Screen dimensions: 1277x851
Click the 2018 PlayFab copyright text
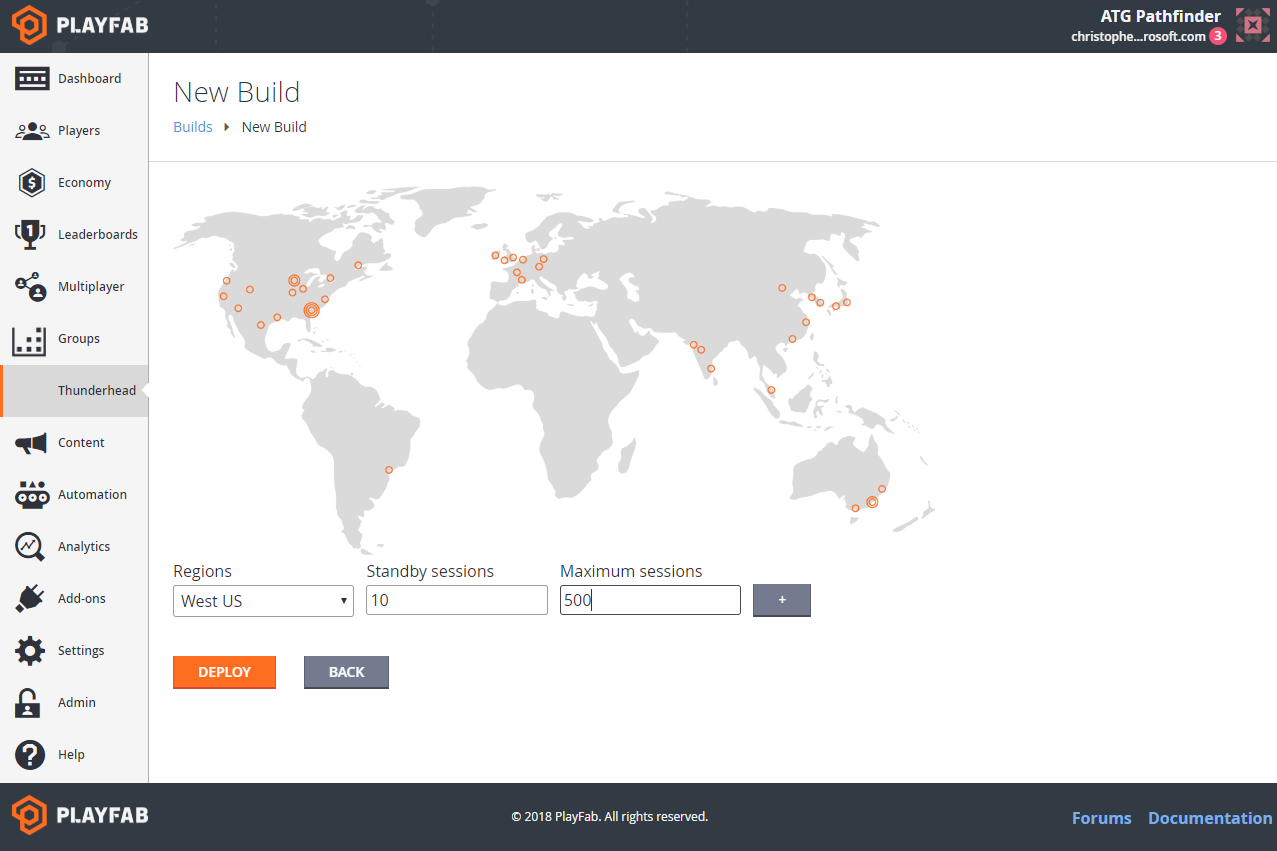pos(610,817)
